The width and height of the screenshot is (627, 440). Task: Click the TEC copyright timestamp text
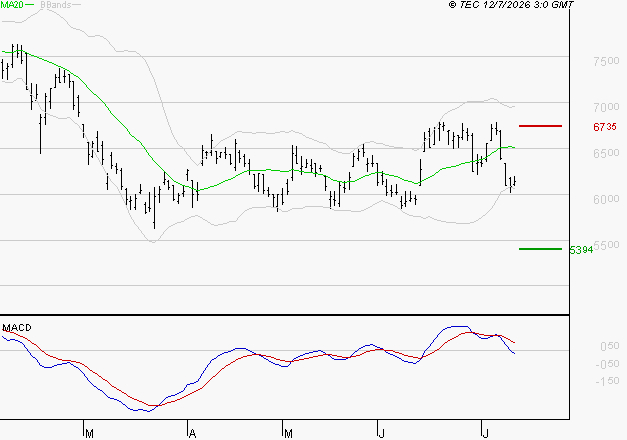coord(511,5)
